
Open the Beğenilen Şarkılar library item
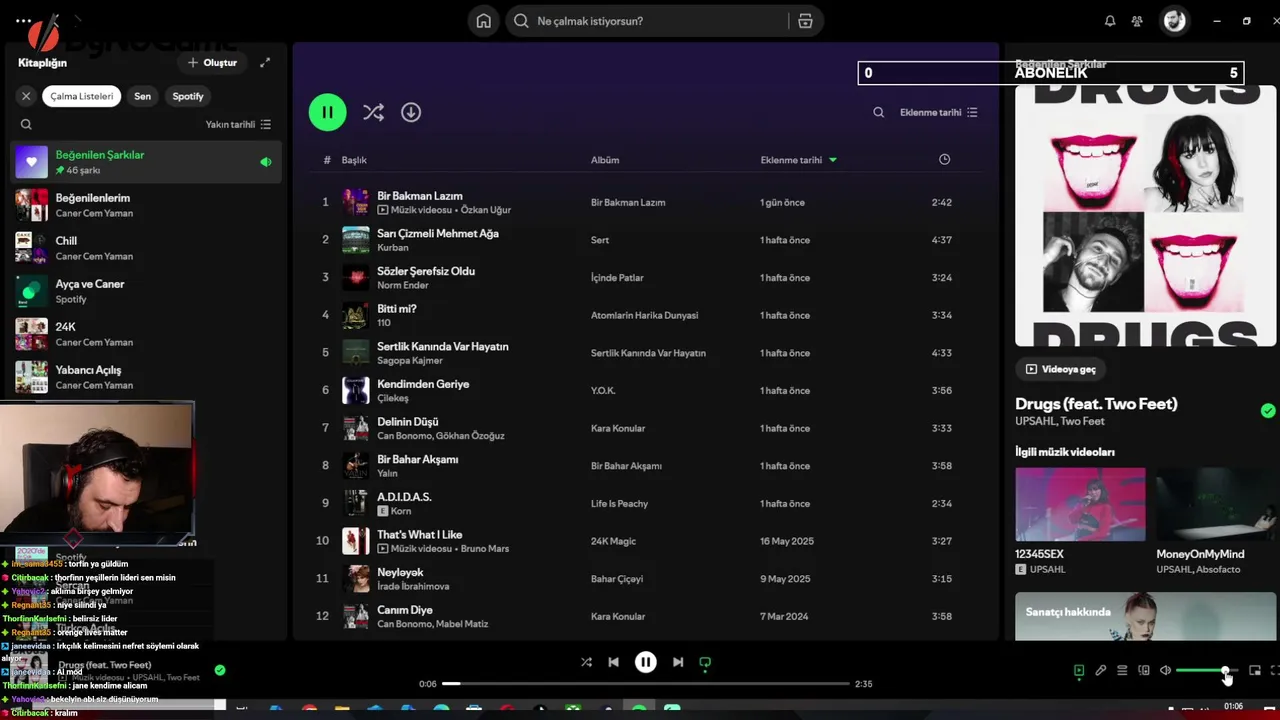point(146,162)
